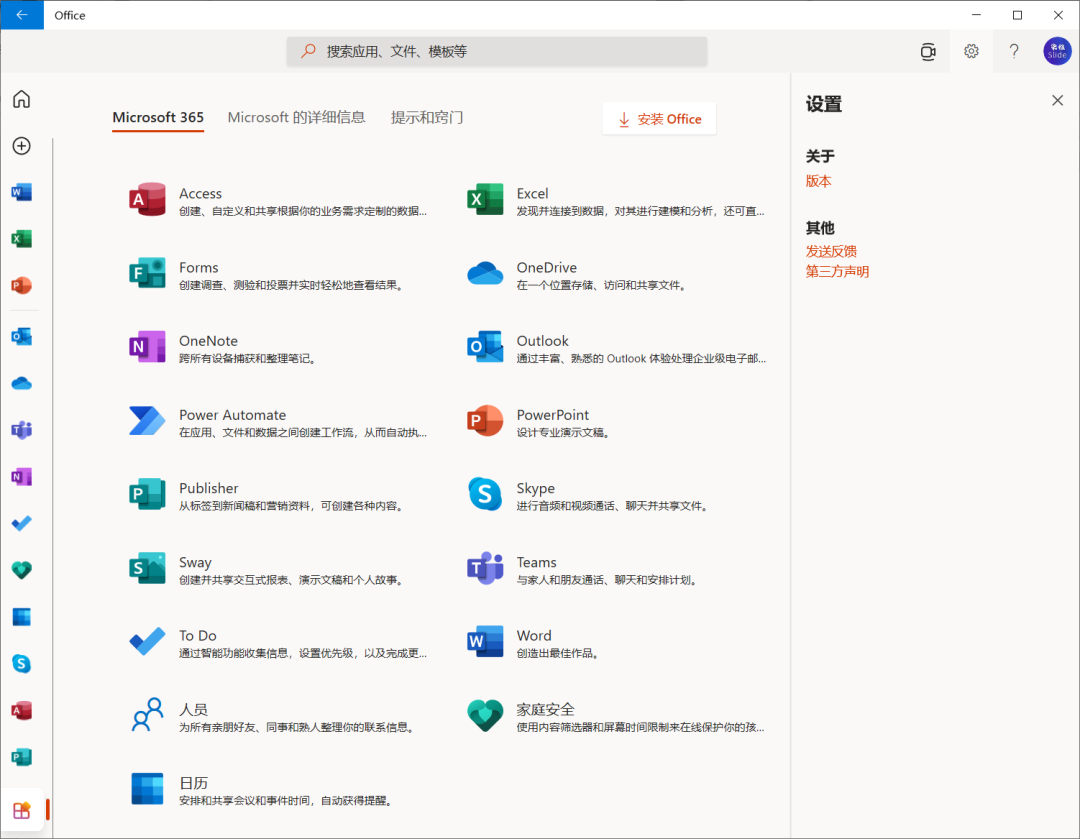Open OneDrive from the left sidebar
1080x839 pixels.
(21, 384)
